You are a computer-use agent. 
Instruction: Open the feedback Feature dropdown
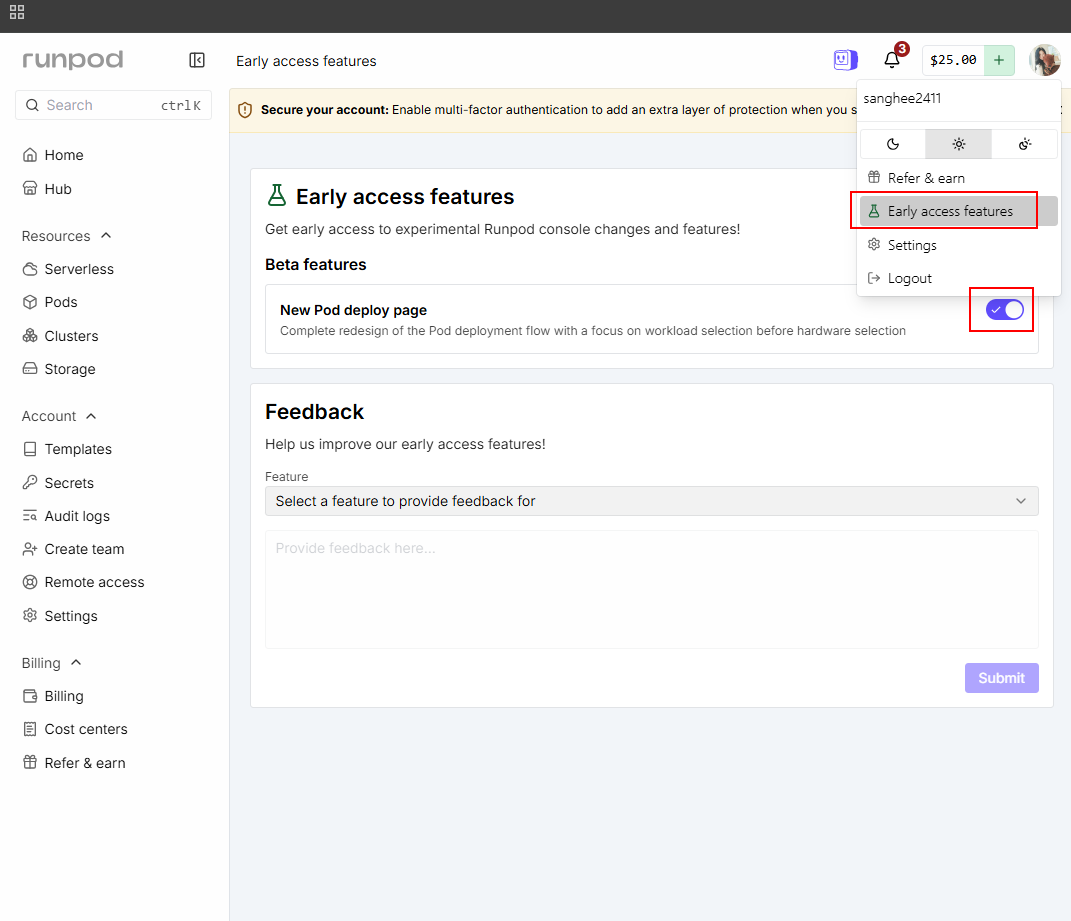click(652, 501)
